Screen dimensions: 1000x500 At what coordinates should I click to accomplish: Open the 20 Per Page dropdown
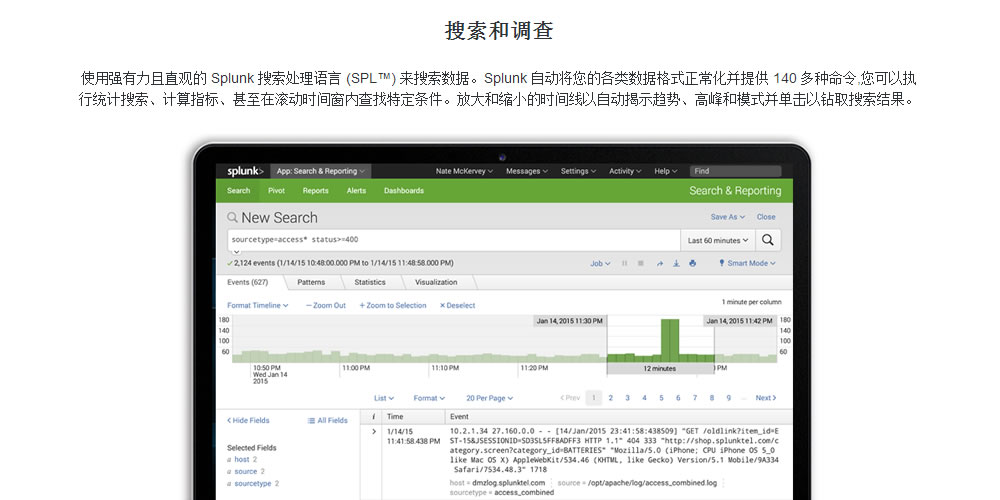pyautogui.click(x=489, y=398)
